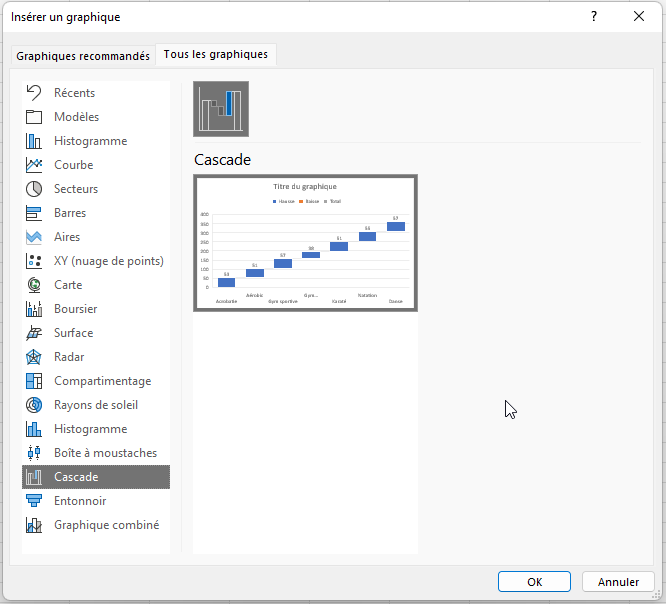The width and height of the screenshot is (666, 604).
Task: Select Compartimentage in the chart list
Action: tap(102, 381)
